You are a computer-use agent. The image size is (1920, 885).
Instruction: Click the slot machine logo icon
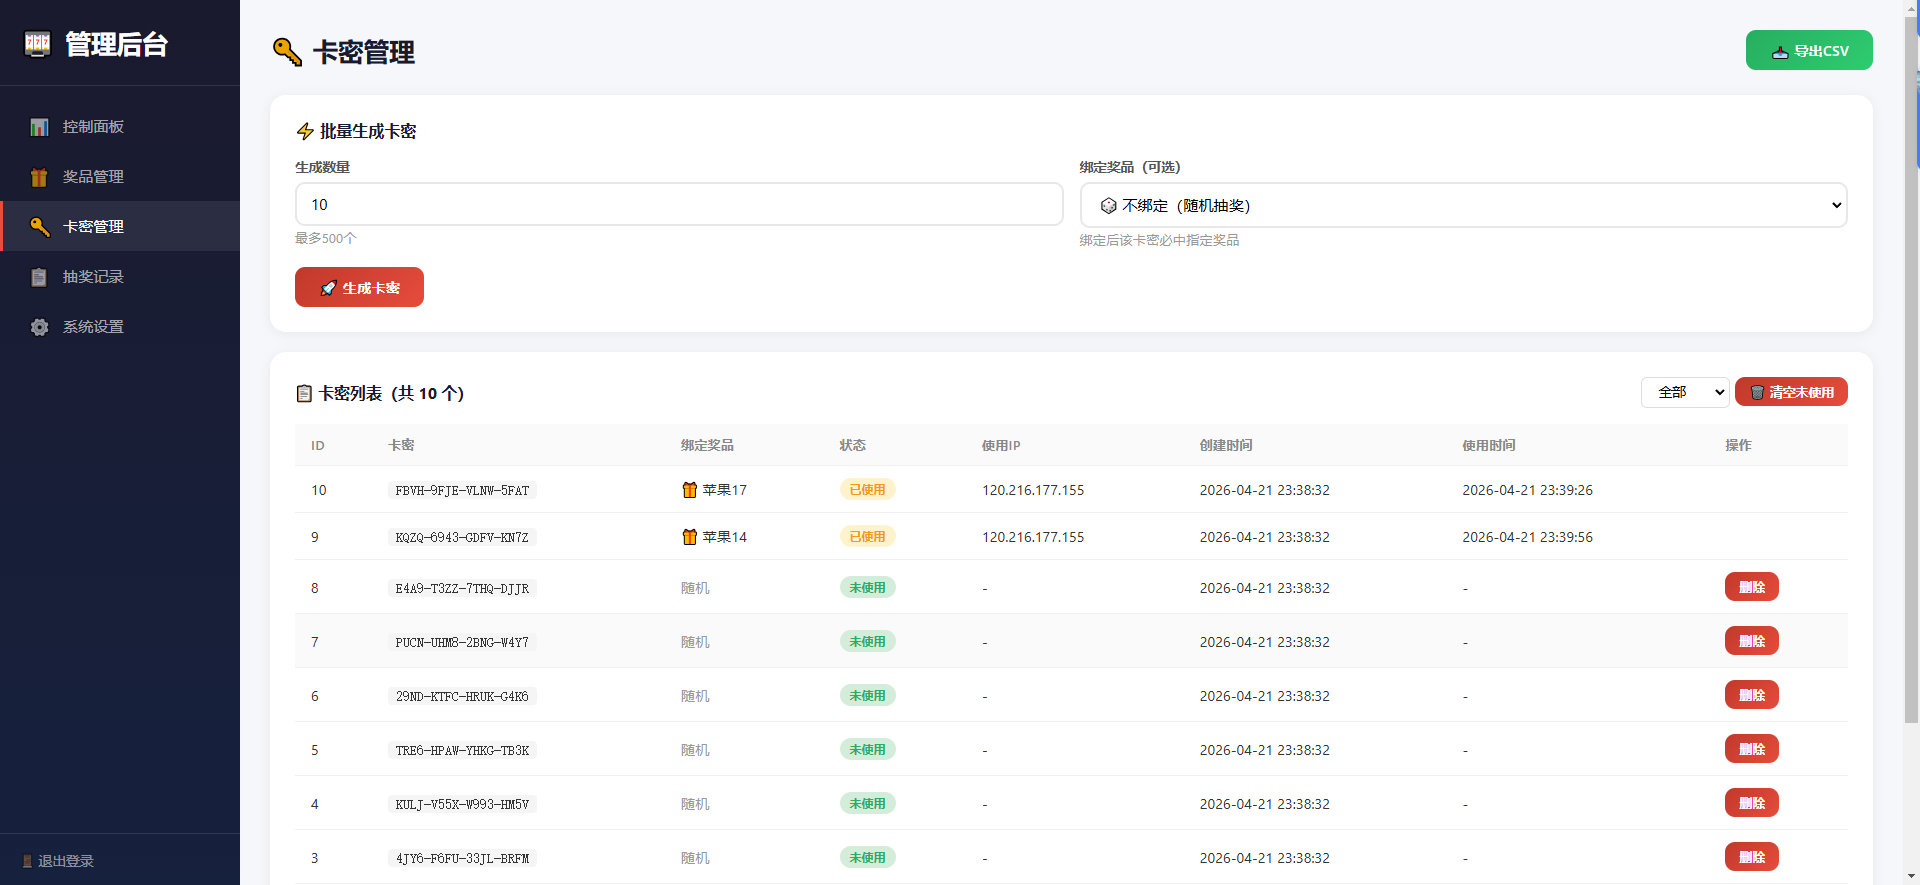coord(37,44)
